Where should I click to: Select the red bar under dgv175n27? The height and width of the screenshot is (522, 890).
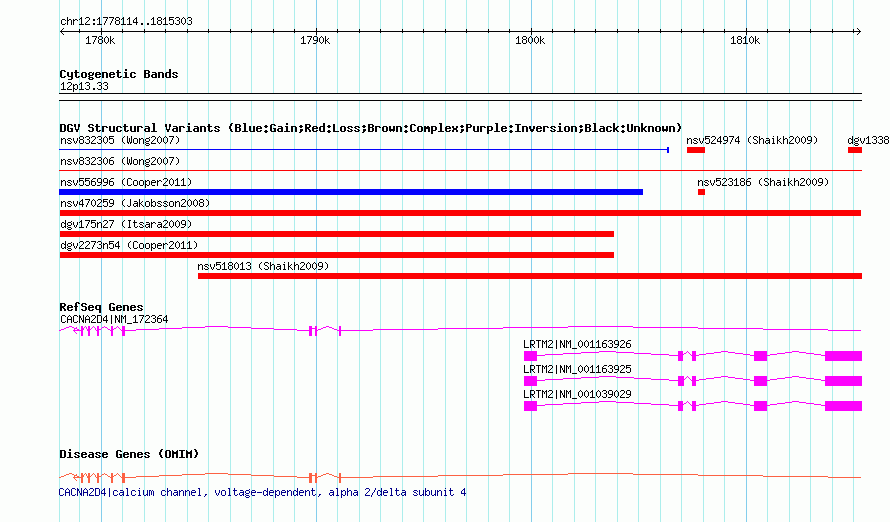[x=337, y=234]
